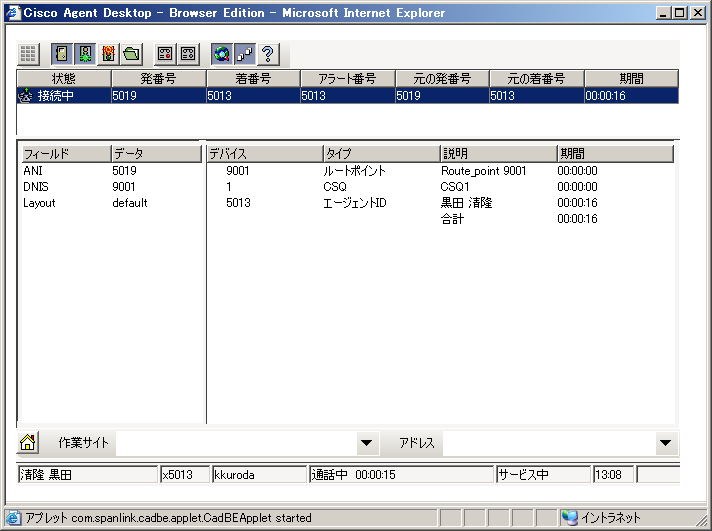Screen dimensions: 712x531
Task: Open help with the question mark icon
Action: click(x=268, y=54)
